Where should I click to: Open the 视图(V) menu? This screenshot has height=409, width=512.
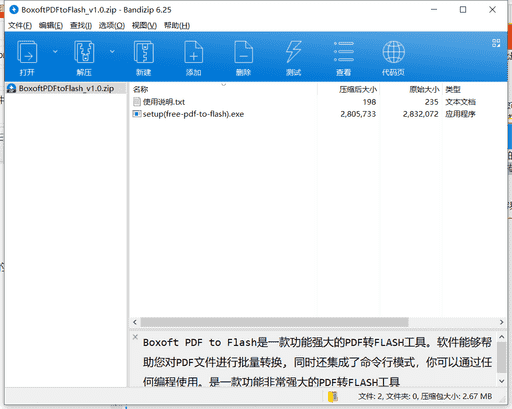144,25
